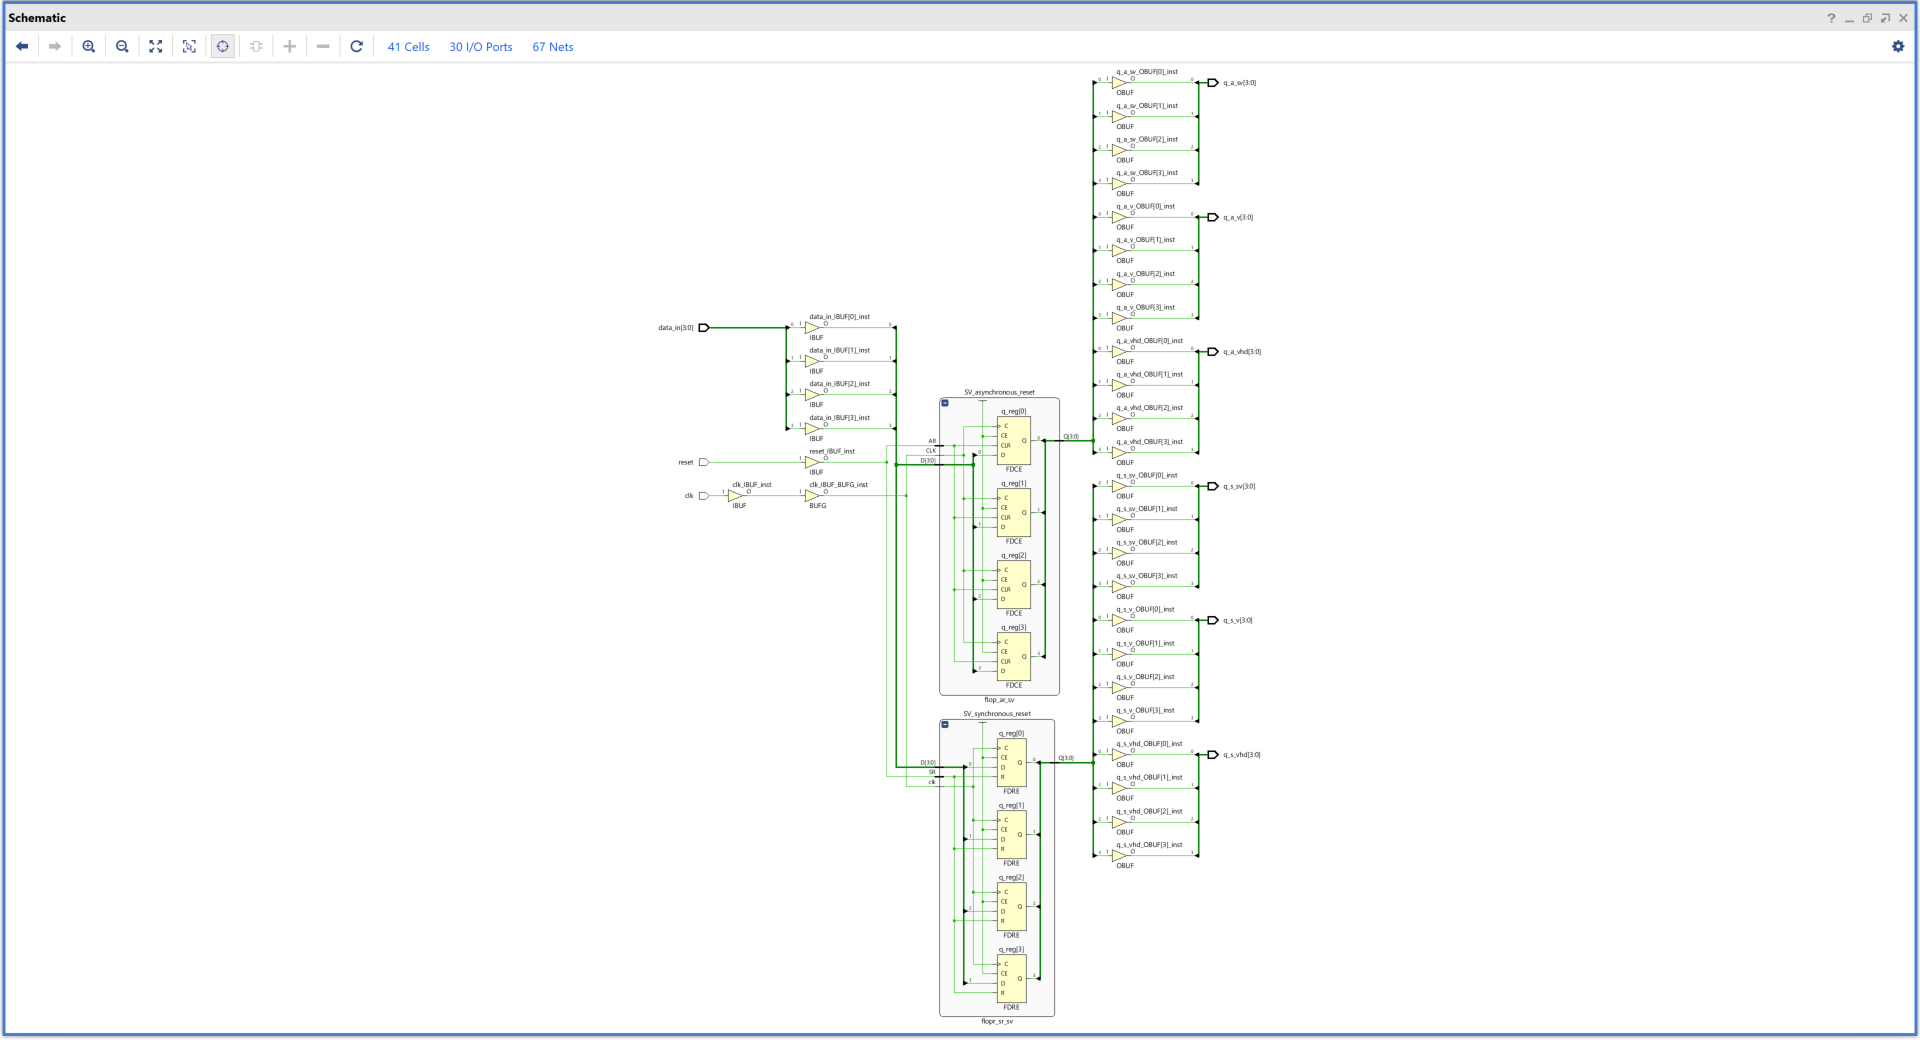This screenshot has width=1920, height=1040.
Task: Open schematic settings gear
Action: [x=1898, y=46]
